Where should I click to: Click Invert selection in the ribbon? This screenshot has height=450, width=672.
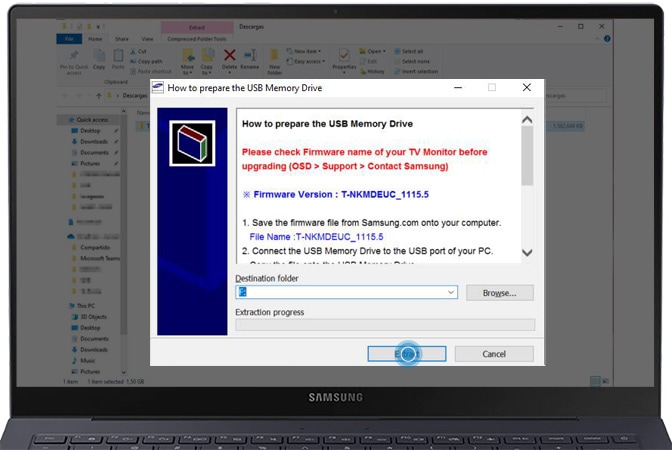pos(416,72)
